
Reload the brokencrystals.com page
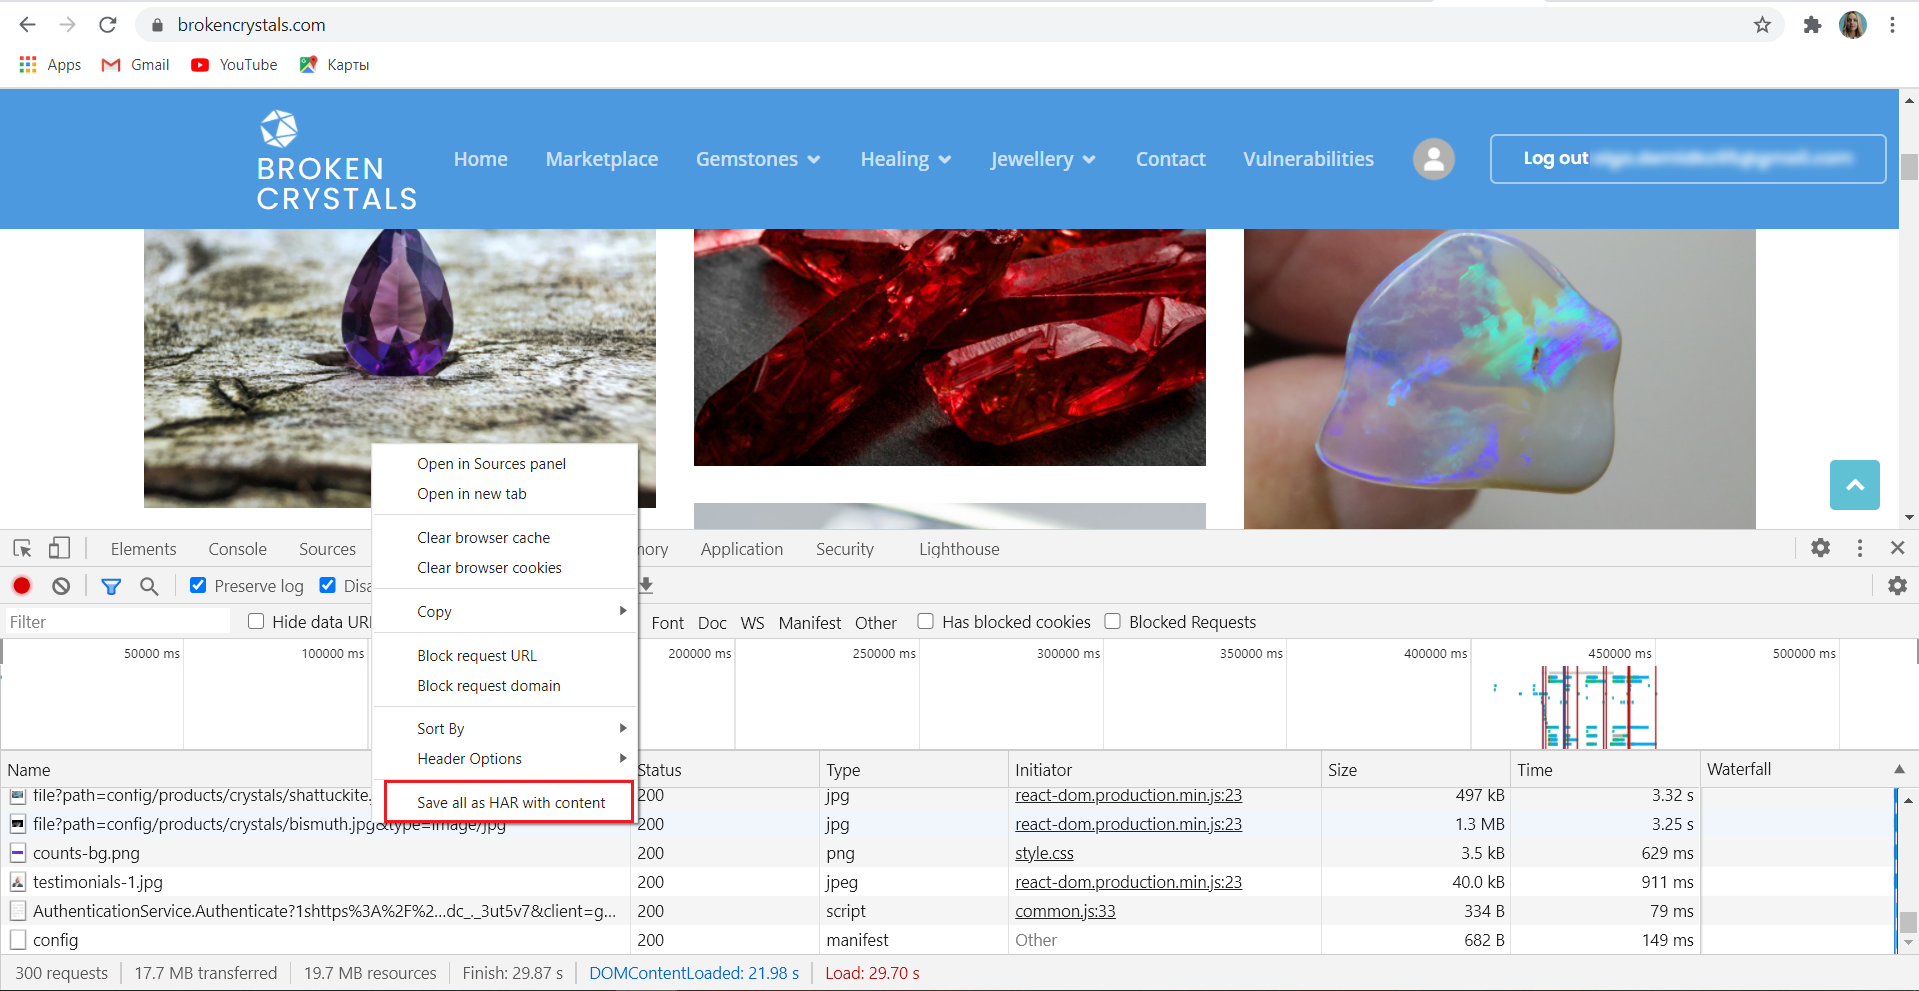click(108, 25)
